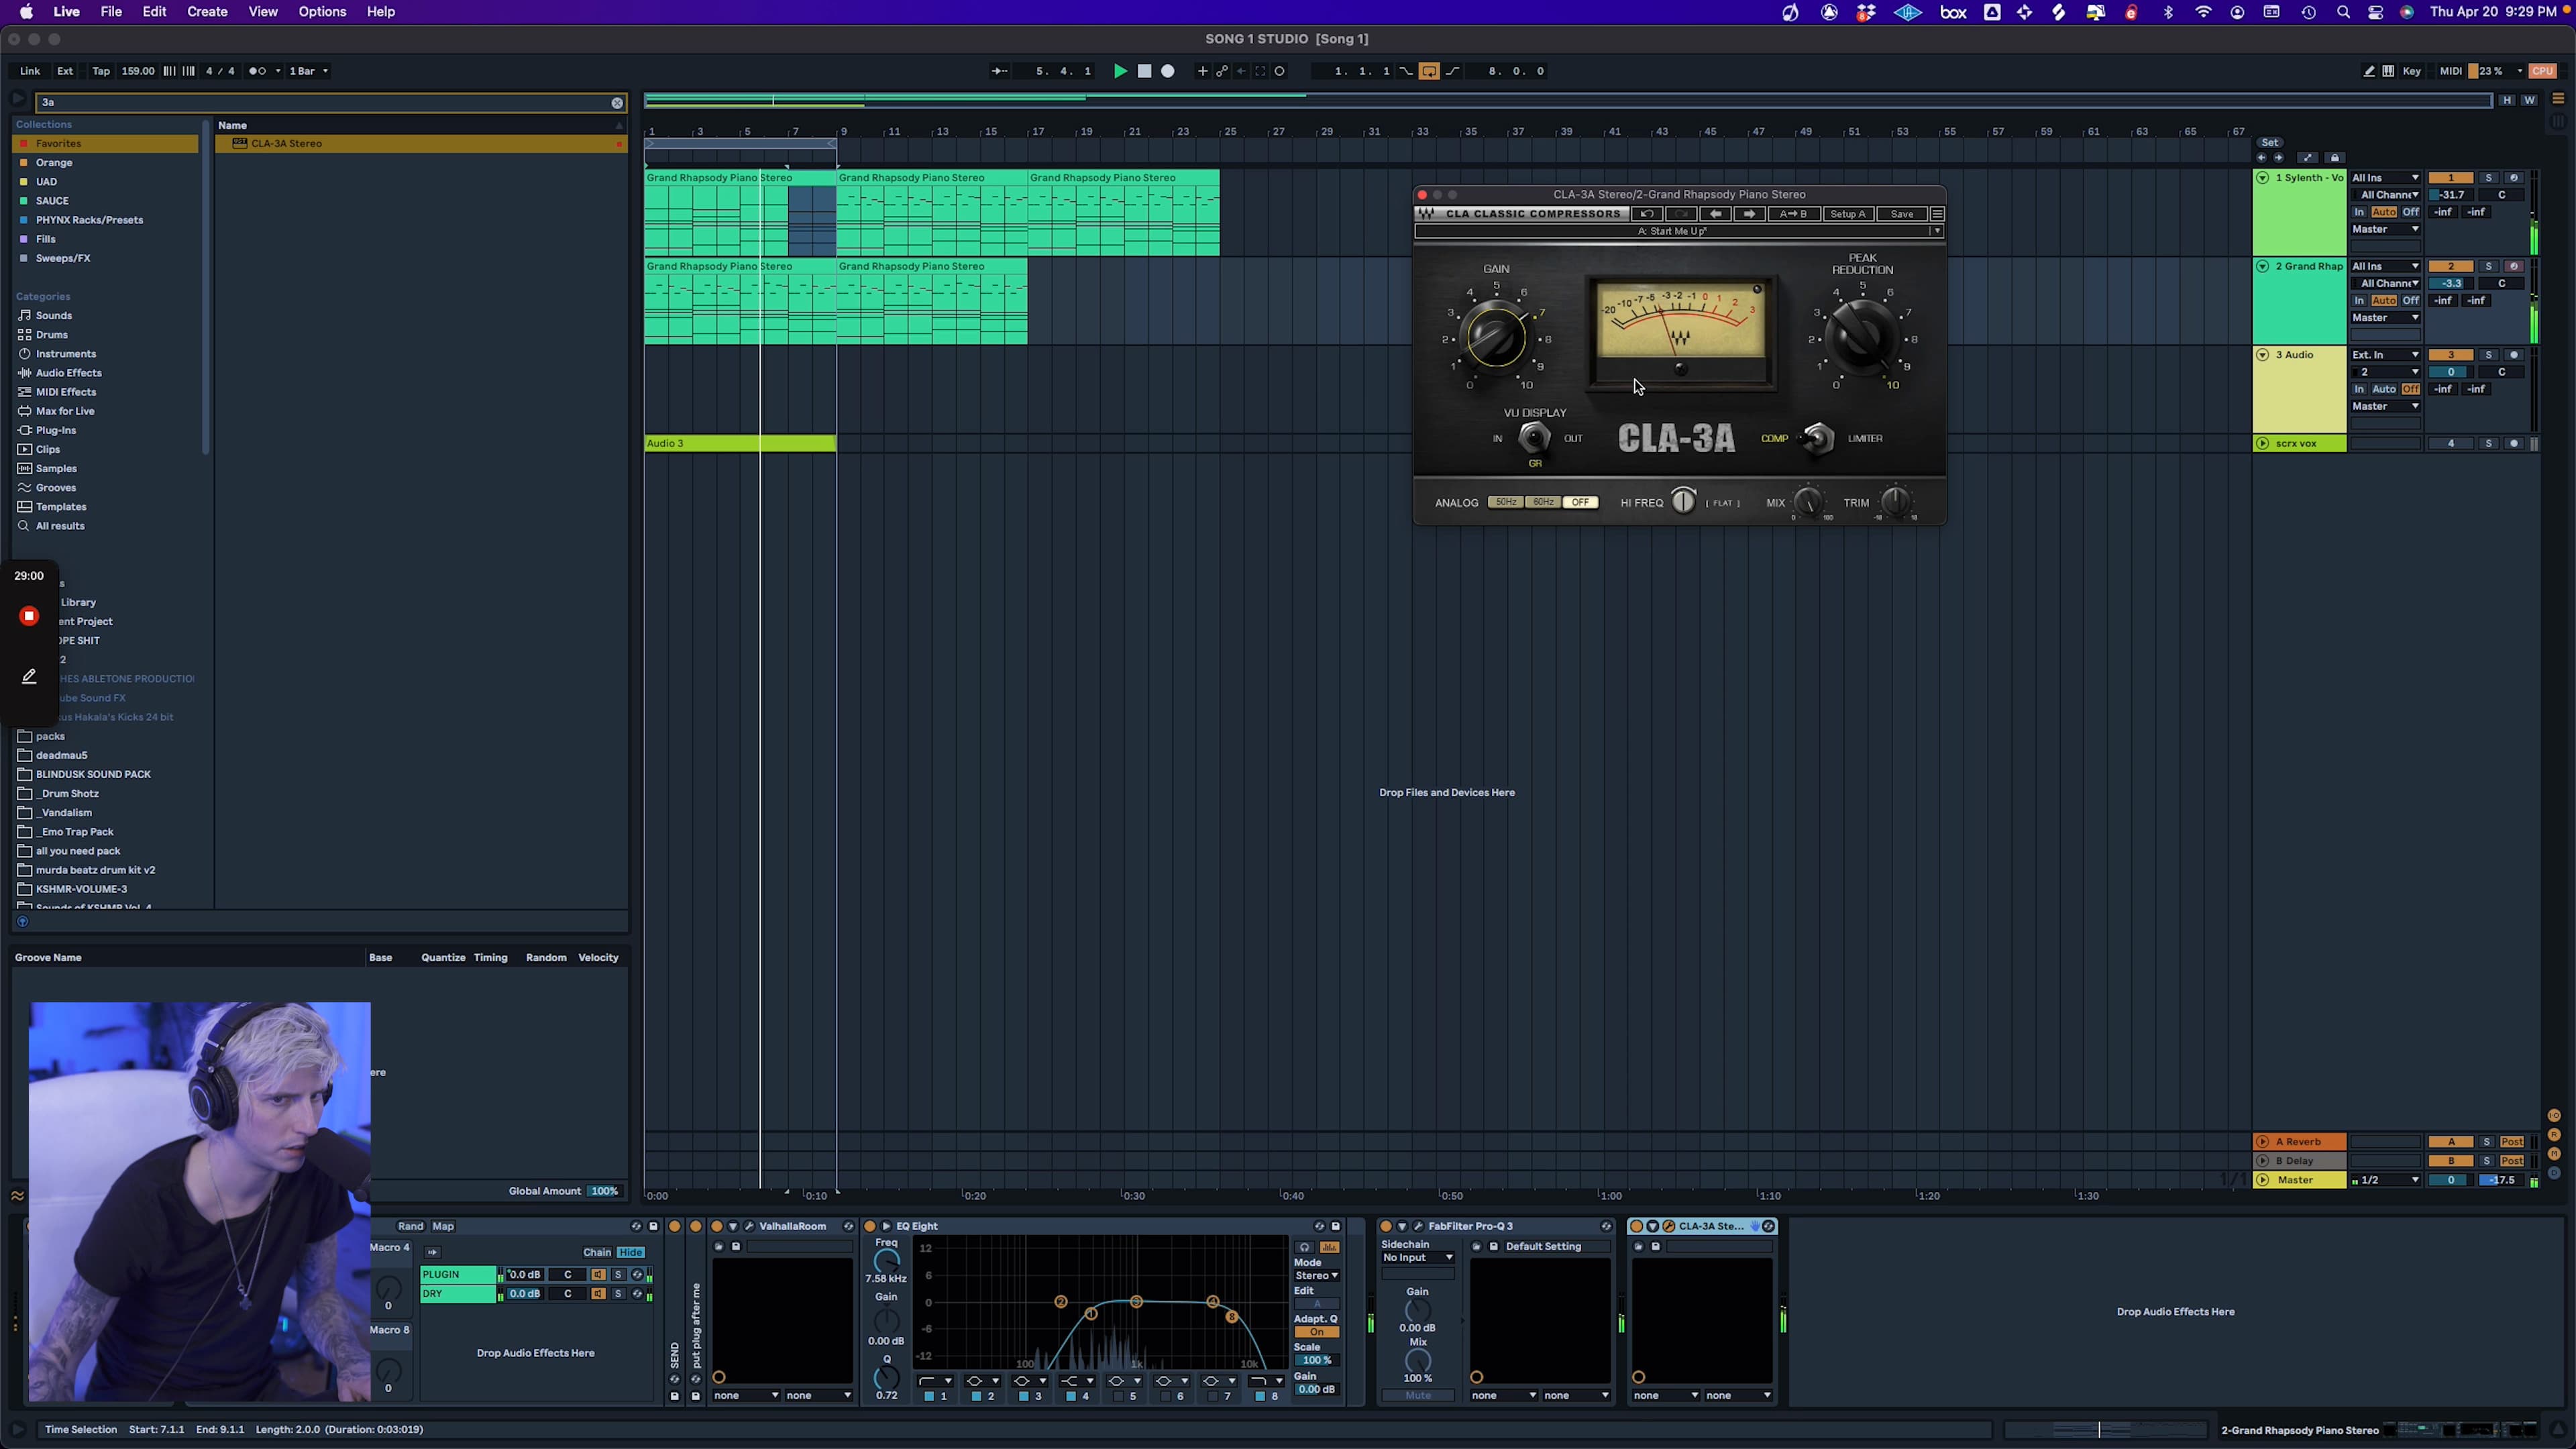Click the Arrangement Record button

pos(1167,71)
